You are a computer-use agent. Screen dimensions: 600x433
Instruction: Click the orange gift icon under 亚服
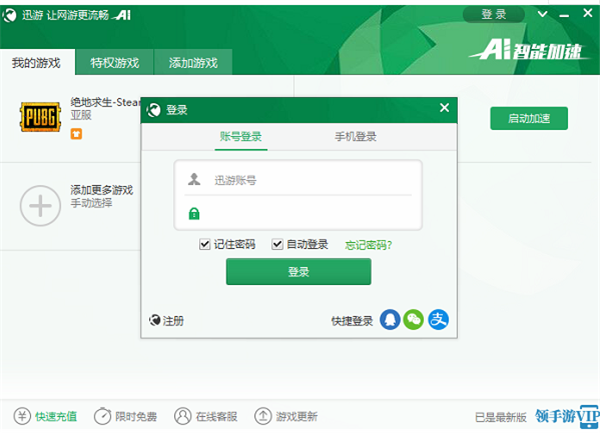pos(76,134)
